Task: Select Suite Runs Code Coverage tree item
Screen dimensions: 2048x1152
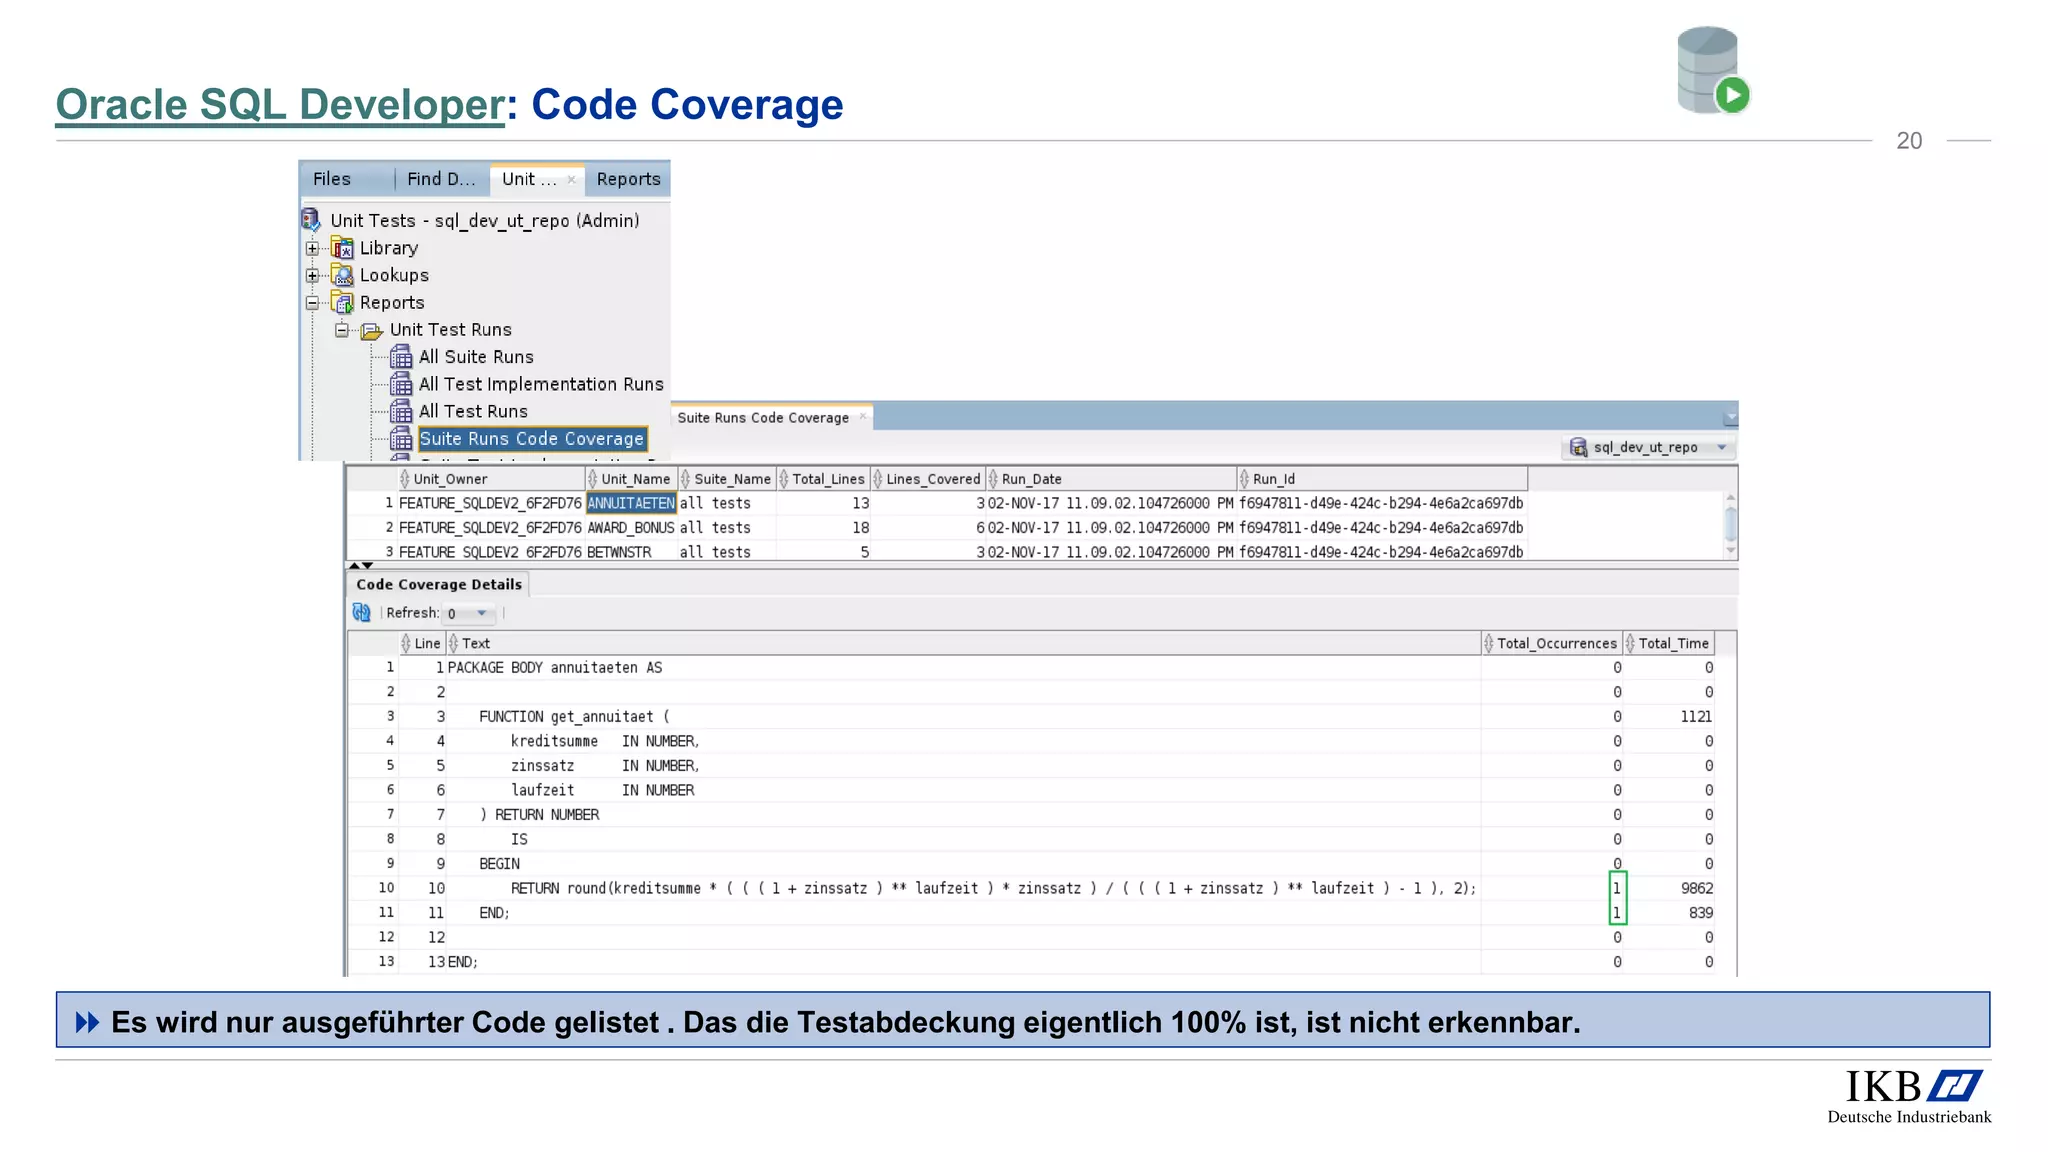Action: tap(532, 439)
